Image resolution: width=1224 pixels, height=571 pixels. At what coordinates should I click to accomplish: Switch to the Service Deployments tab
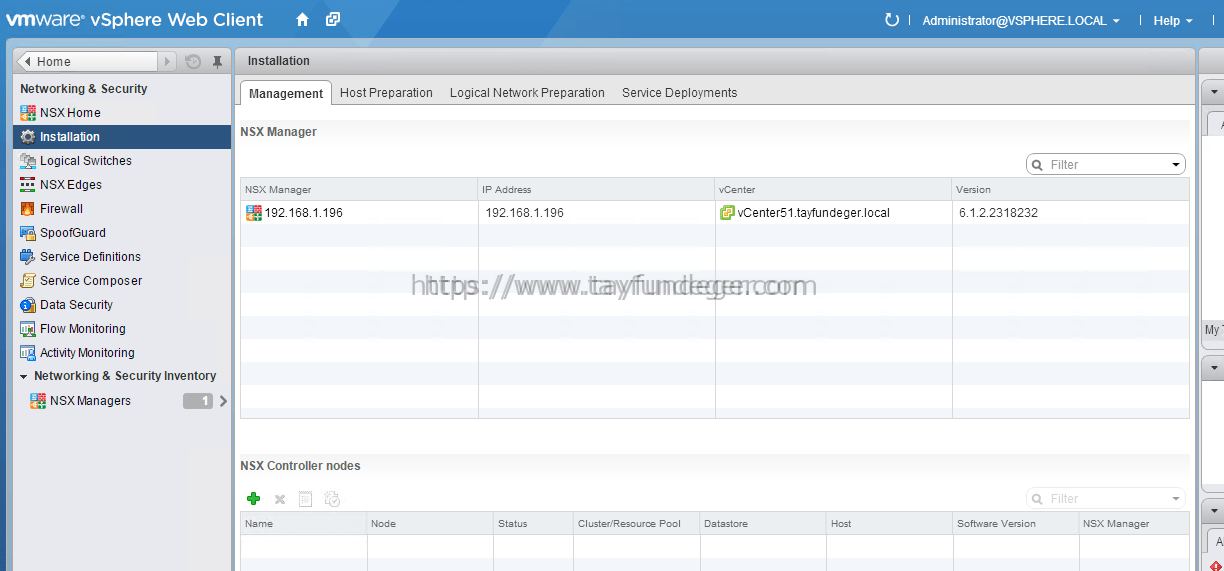coord(680,93)
